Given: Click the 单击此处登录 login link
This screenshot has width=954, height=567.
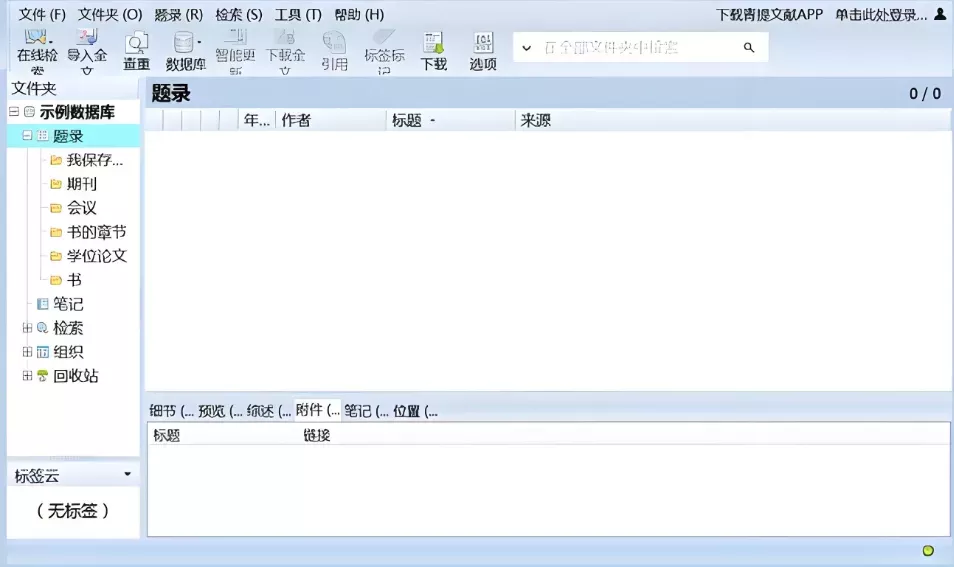Looking at the screenshot, I should [x=880, y=15].
